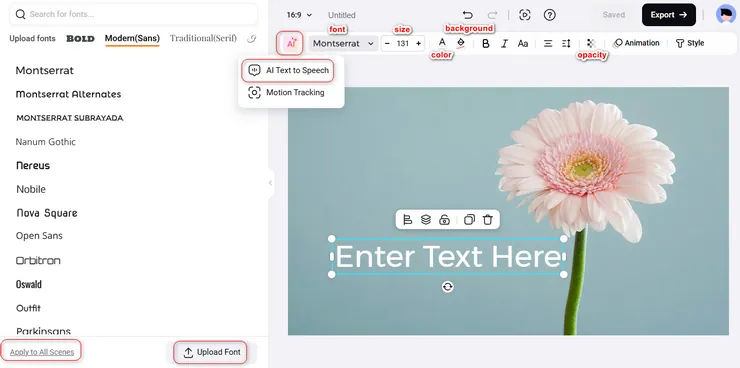Switch to Traditional(Serif) tab
The image size is (740, 368).
[203, 38]
